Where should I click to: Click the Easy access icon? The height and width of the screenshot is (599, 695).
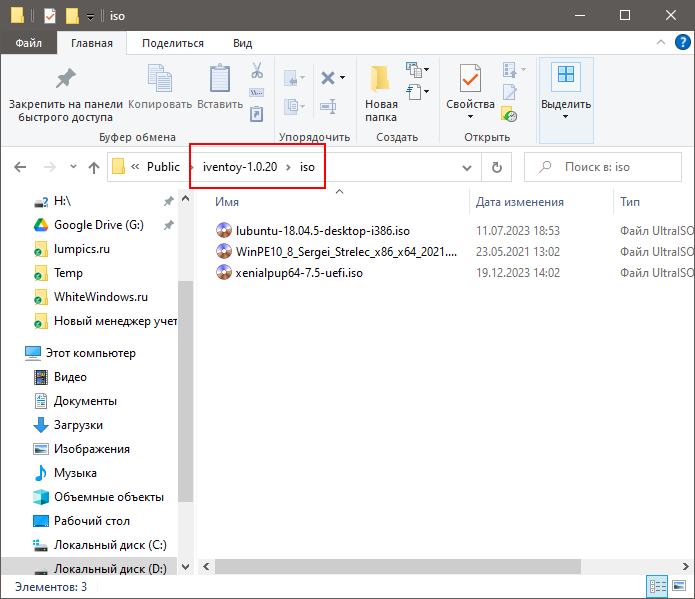coord(414,92)
